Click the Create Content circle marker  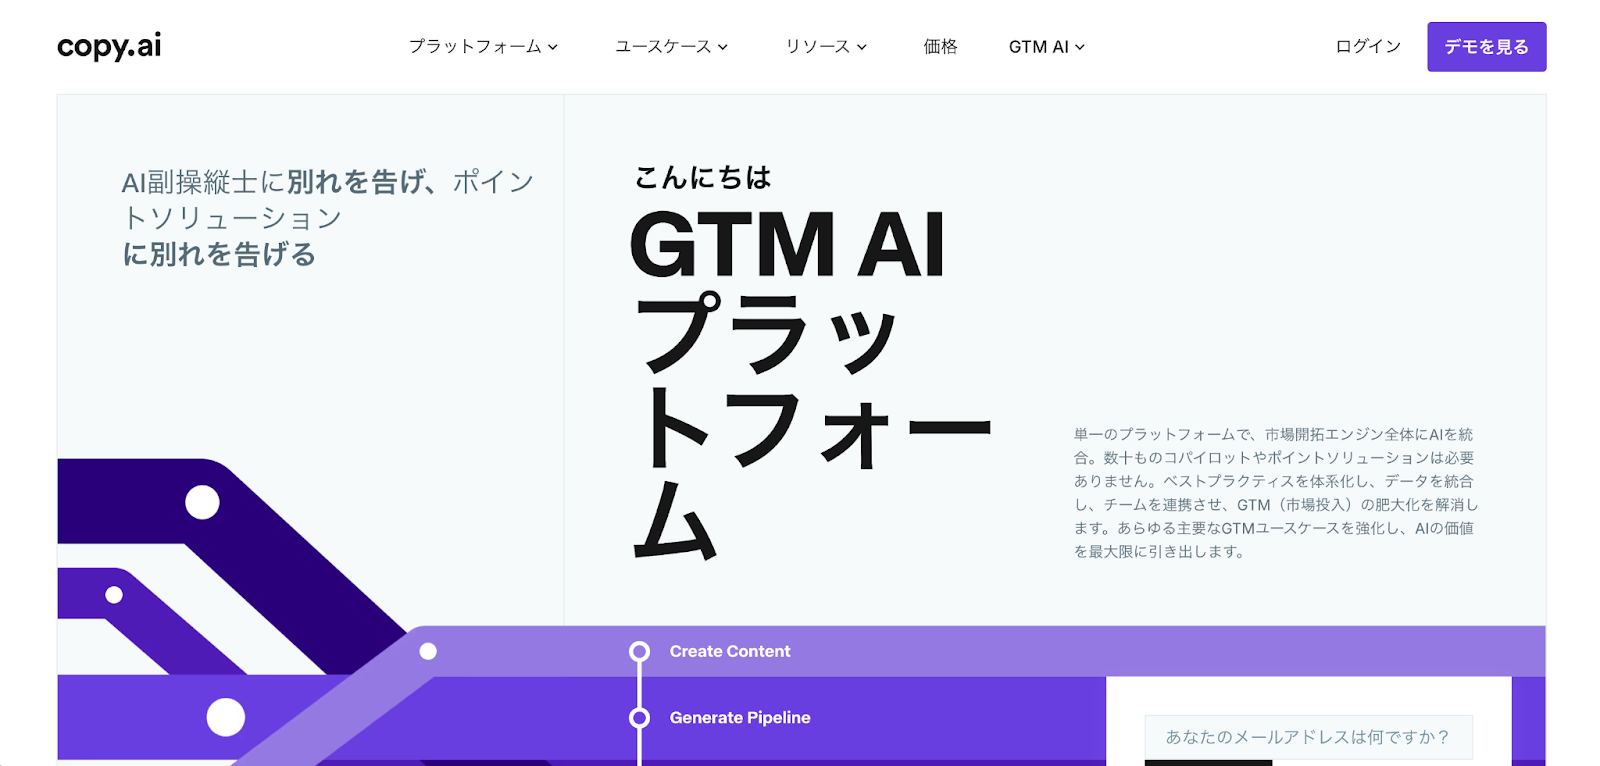coord(639,652)
